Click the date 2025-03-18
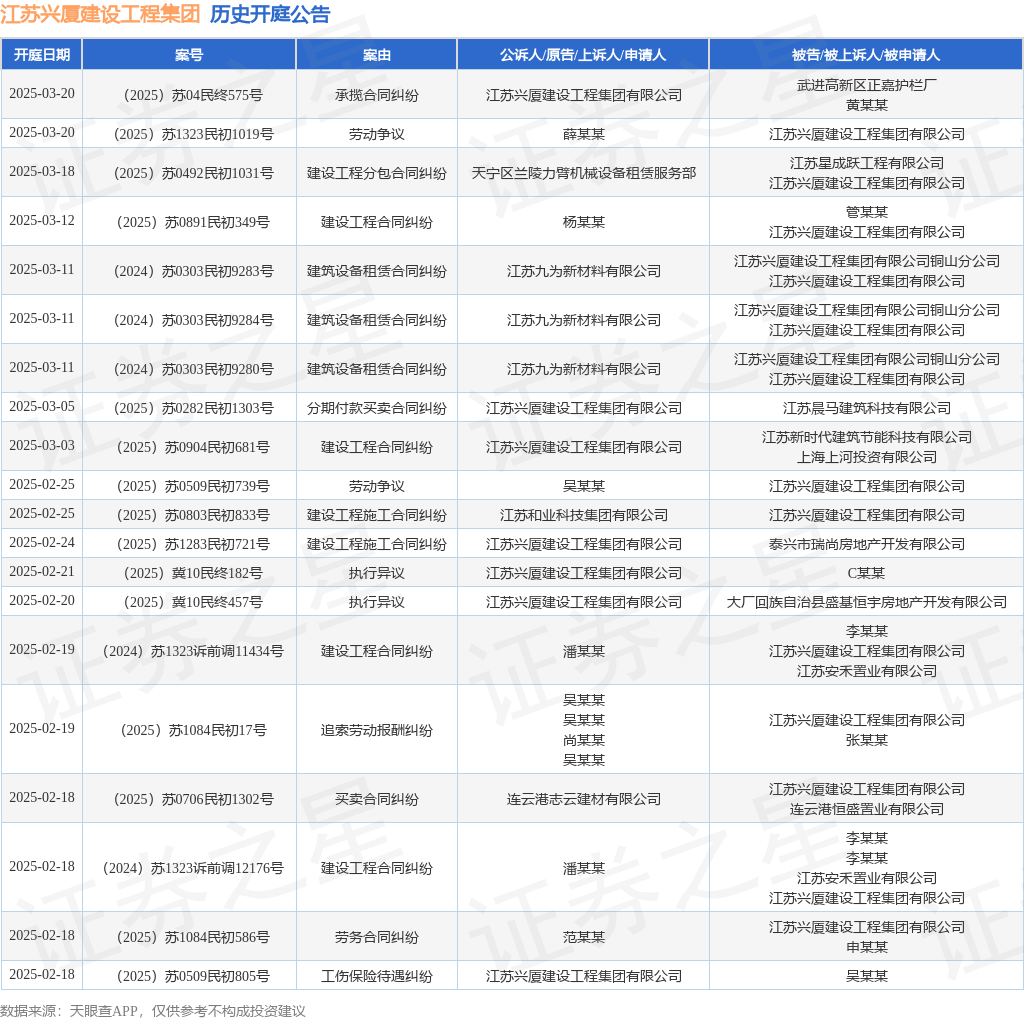Viewport: 1024px width, 1020px height. 42,172
